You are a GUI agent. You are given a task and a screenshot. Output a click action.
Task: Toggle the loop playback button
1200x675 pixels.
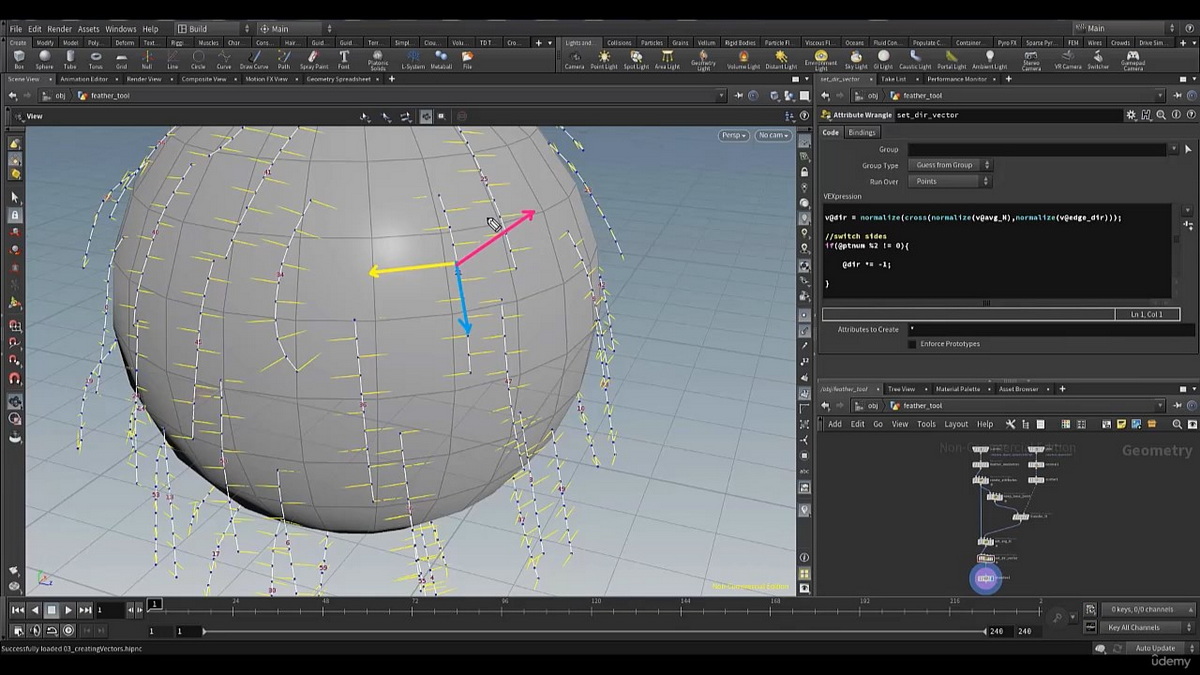(52, 630)
